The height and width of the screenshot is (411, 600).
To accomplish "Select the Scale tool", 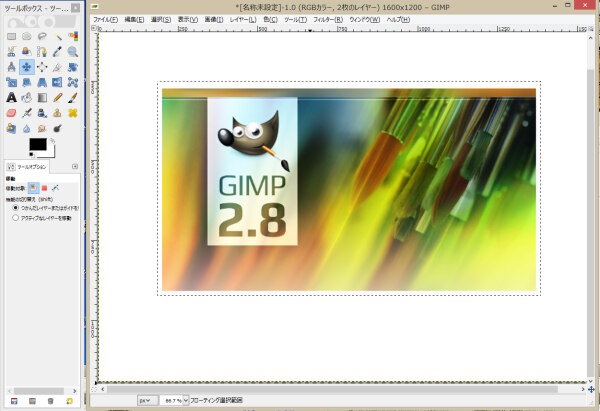I will tap(11, 82).
